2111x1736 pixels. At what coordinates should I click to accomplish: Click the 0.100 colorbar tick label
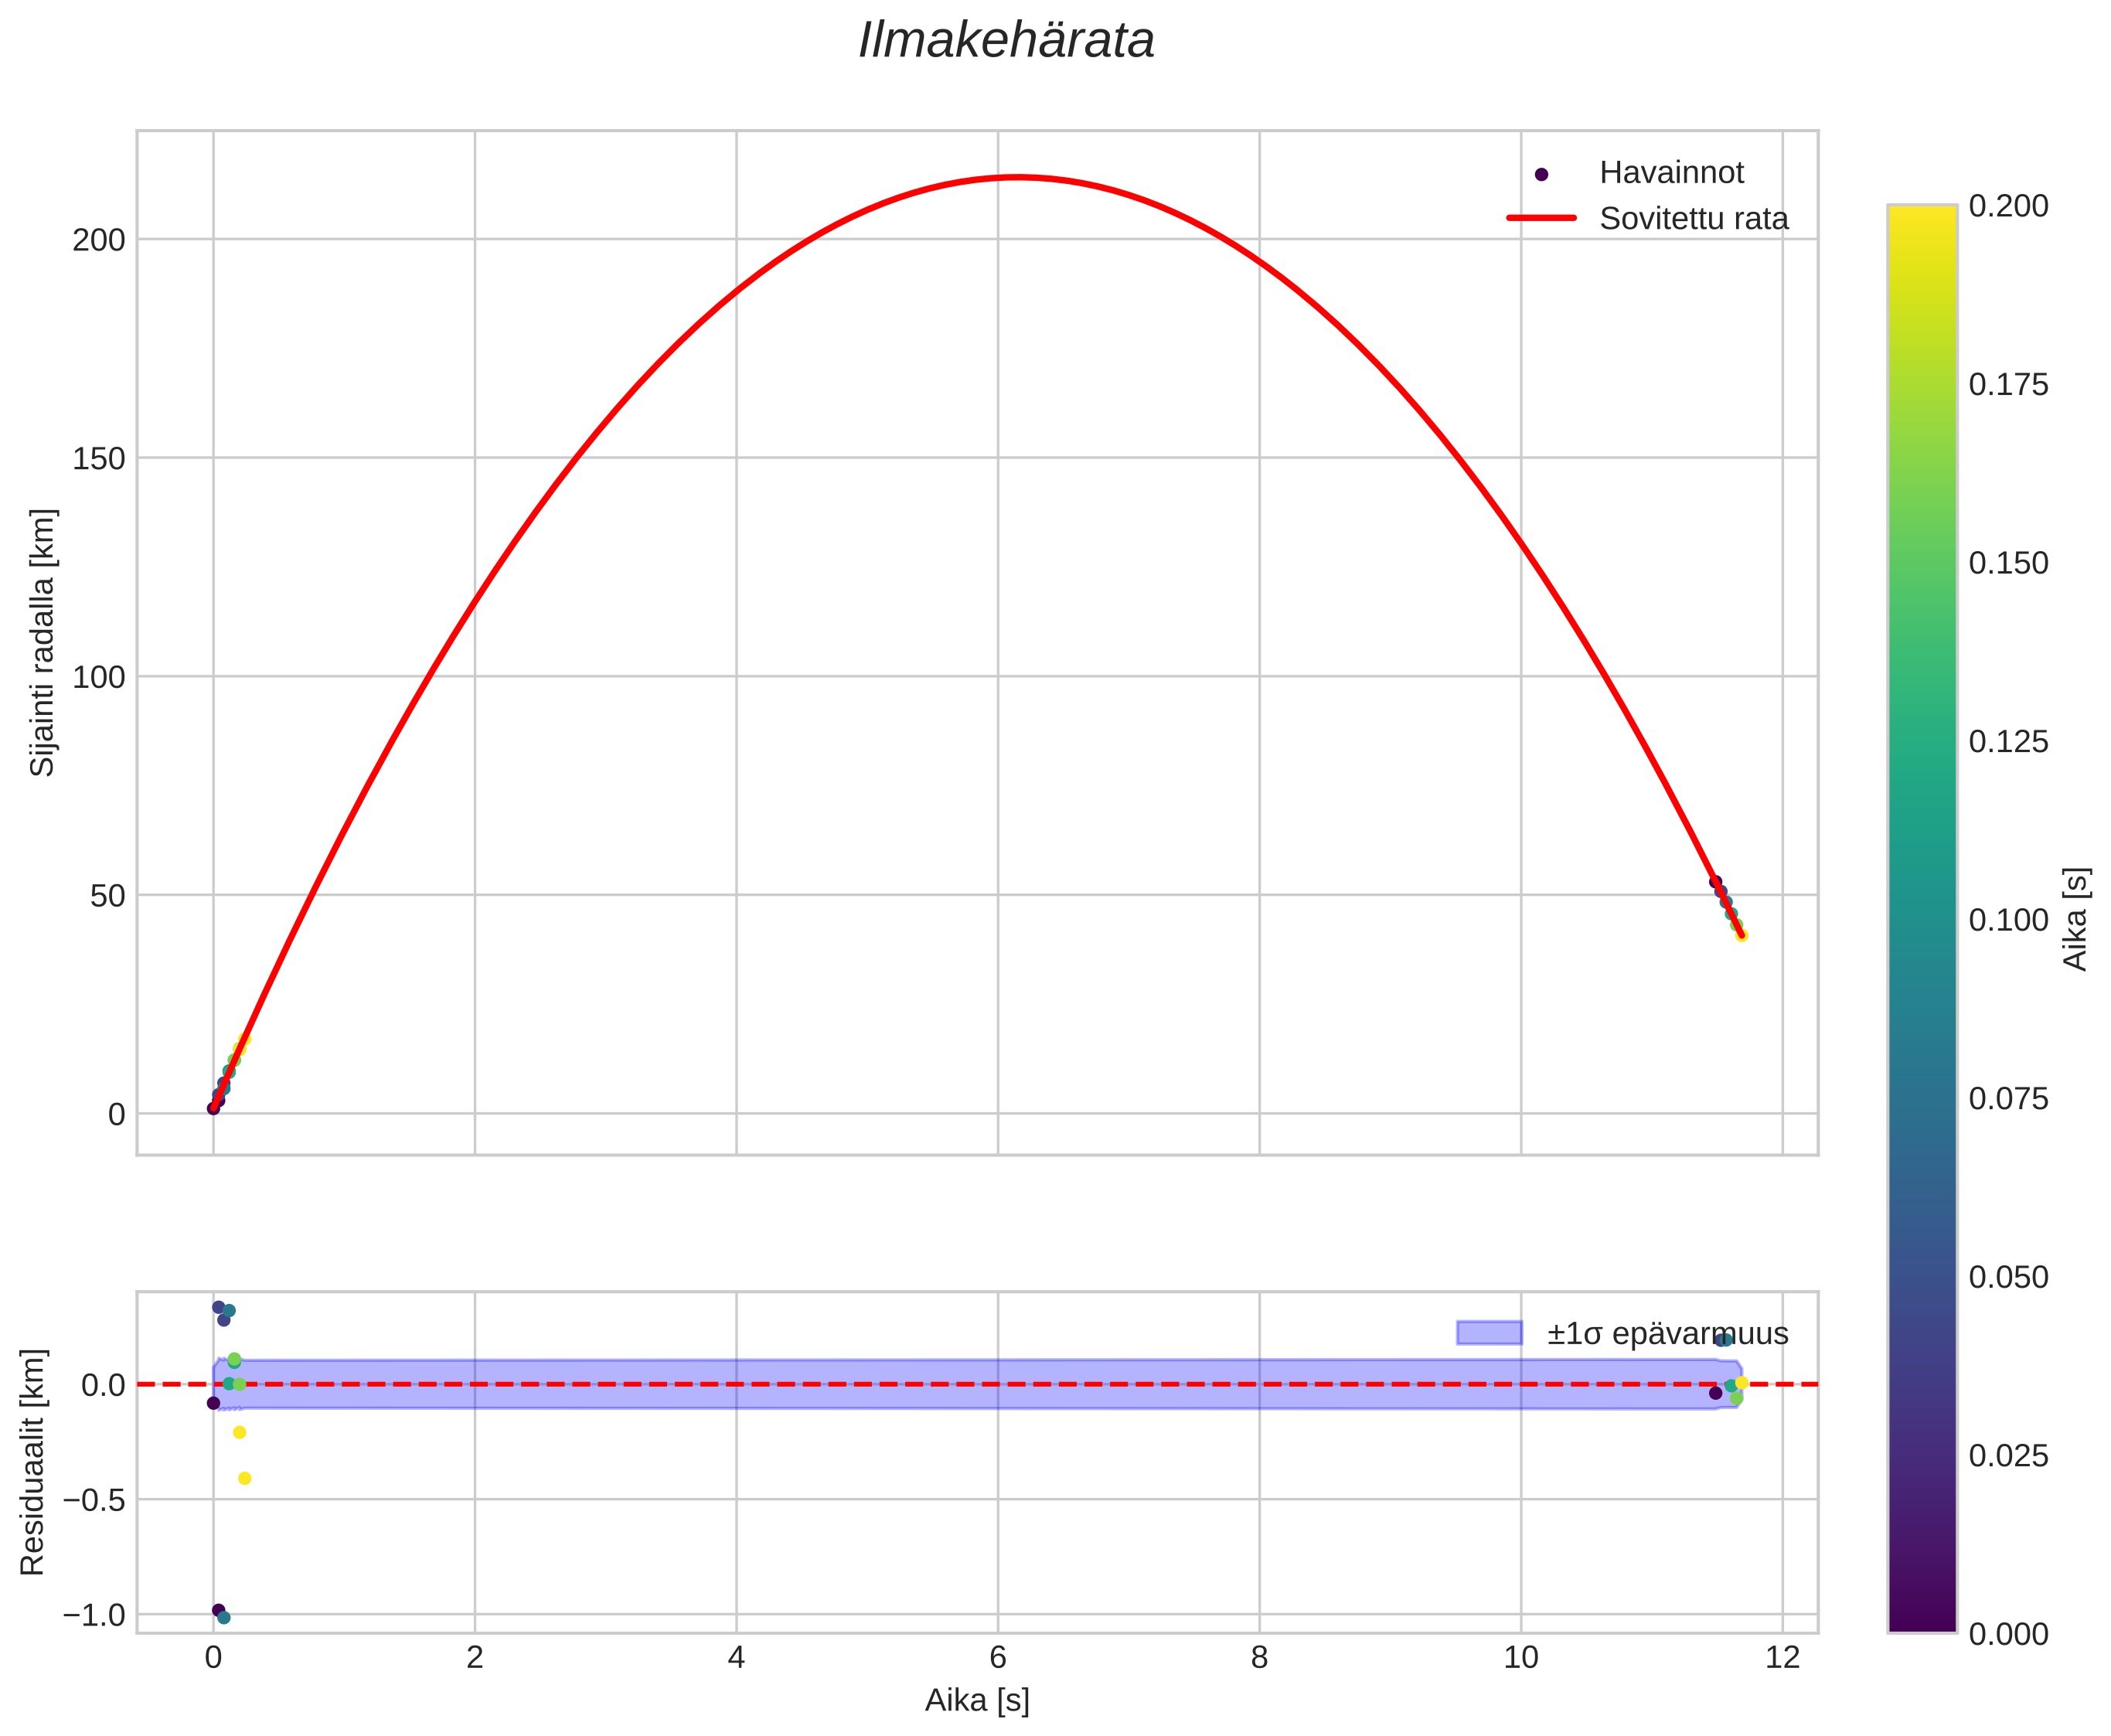coord(2008,920)
